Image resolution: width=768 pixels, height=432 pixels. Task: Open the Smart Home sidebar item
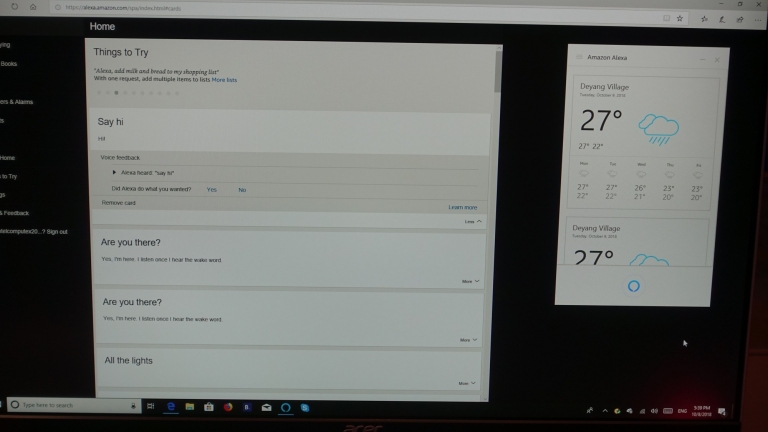7,158
